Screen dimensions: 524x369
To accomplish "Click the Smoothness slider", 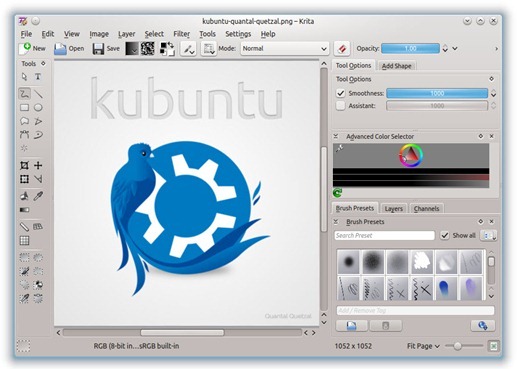I will pyautogui.click(x=437, y=93).
